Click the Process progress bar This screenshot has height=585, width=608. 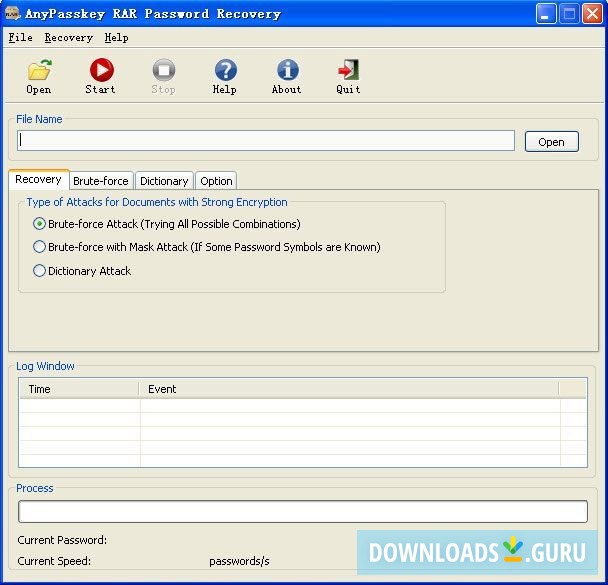point(303,511)
